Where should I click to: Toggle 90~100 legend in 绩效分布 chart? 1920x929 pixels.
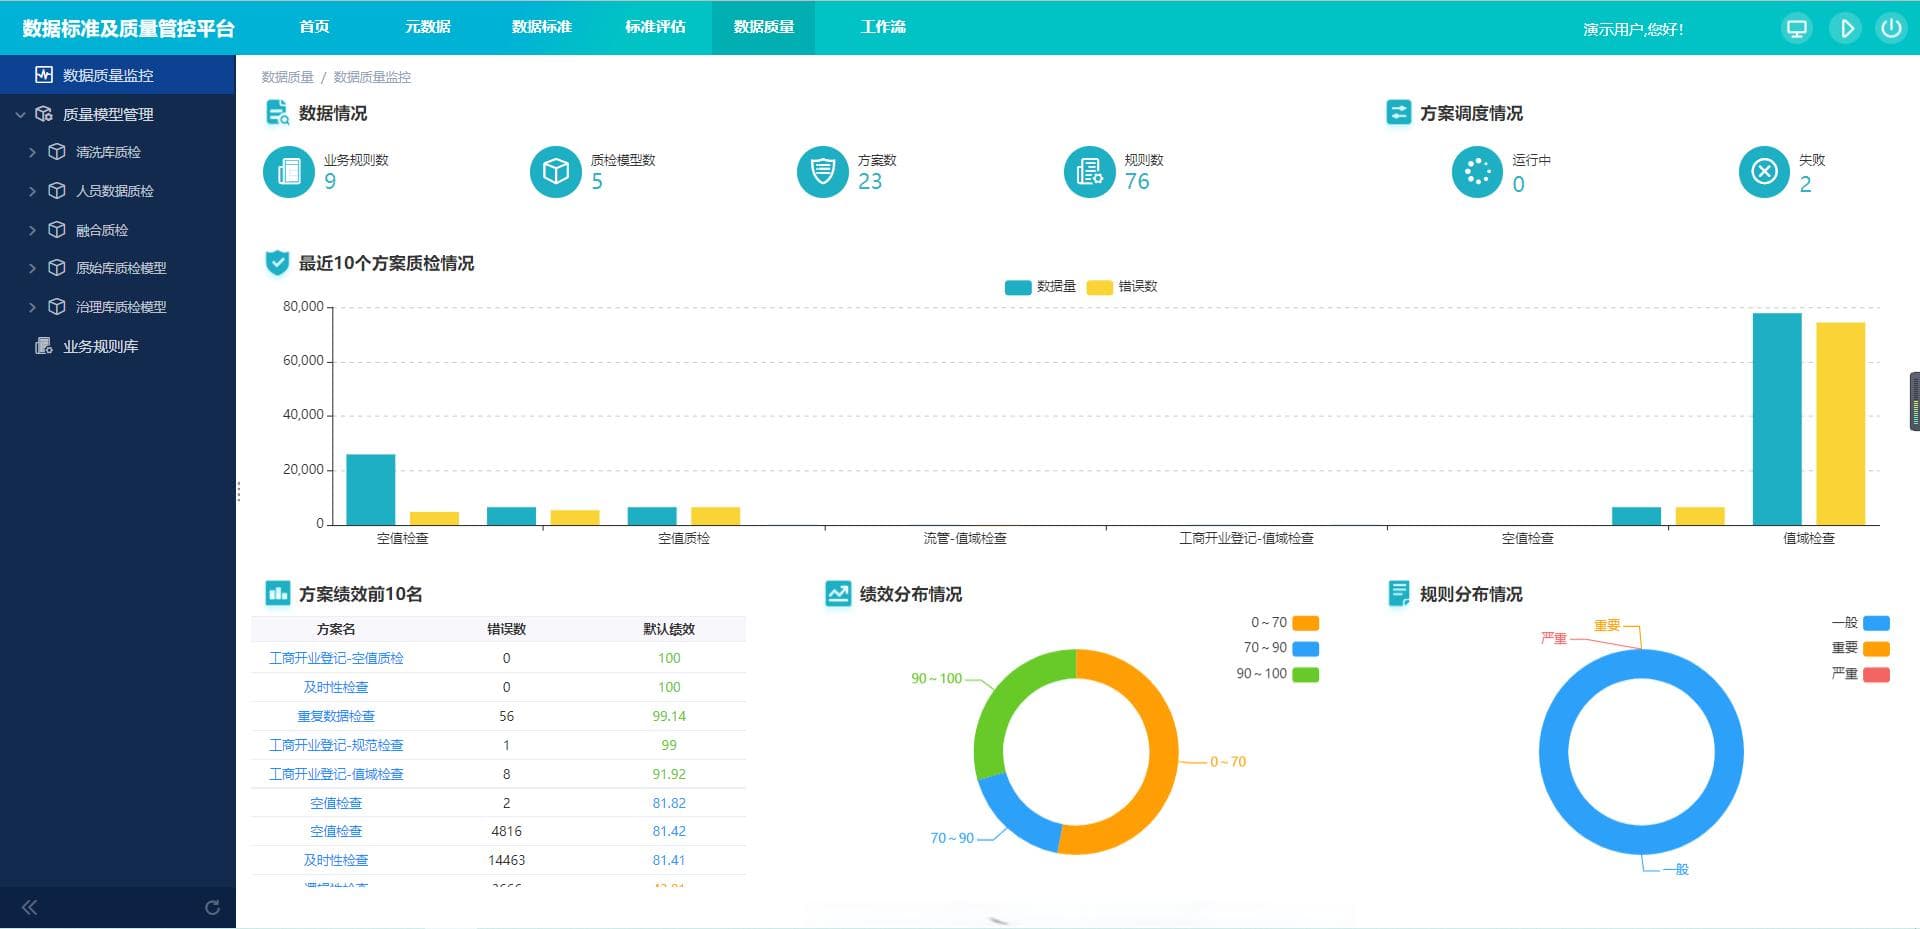click(1277, 674)
